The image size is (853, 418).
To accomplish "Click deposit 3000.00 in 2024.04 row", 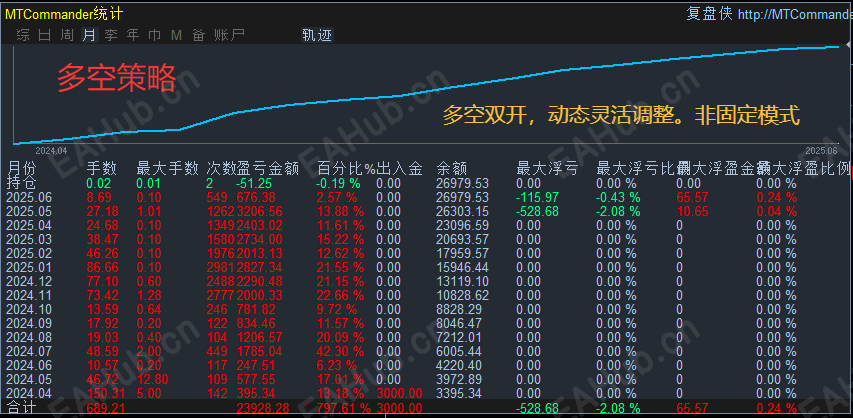I will coord(399,393).
